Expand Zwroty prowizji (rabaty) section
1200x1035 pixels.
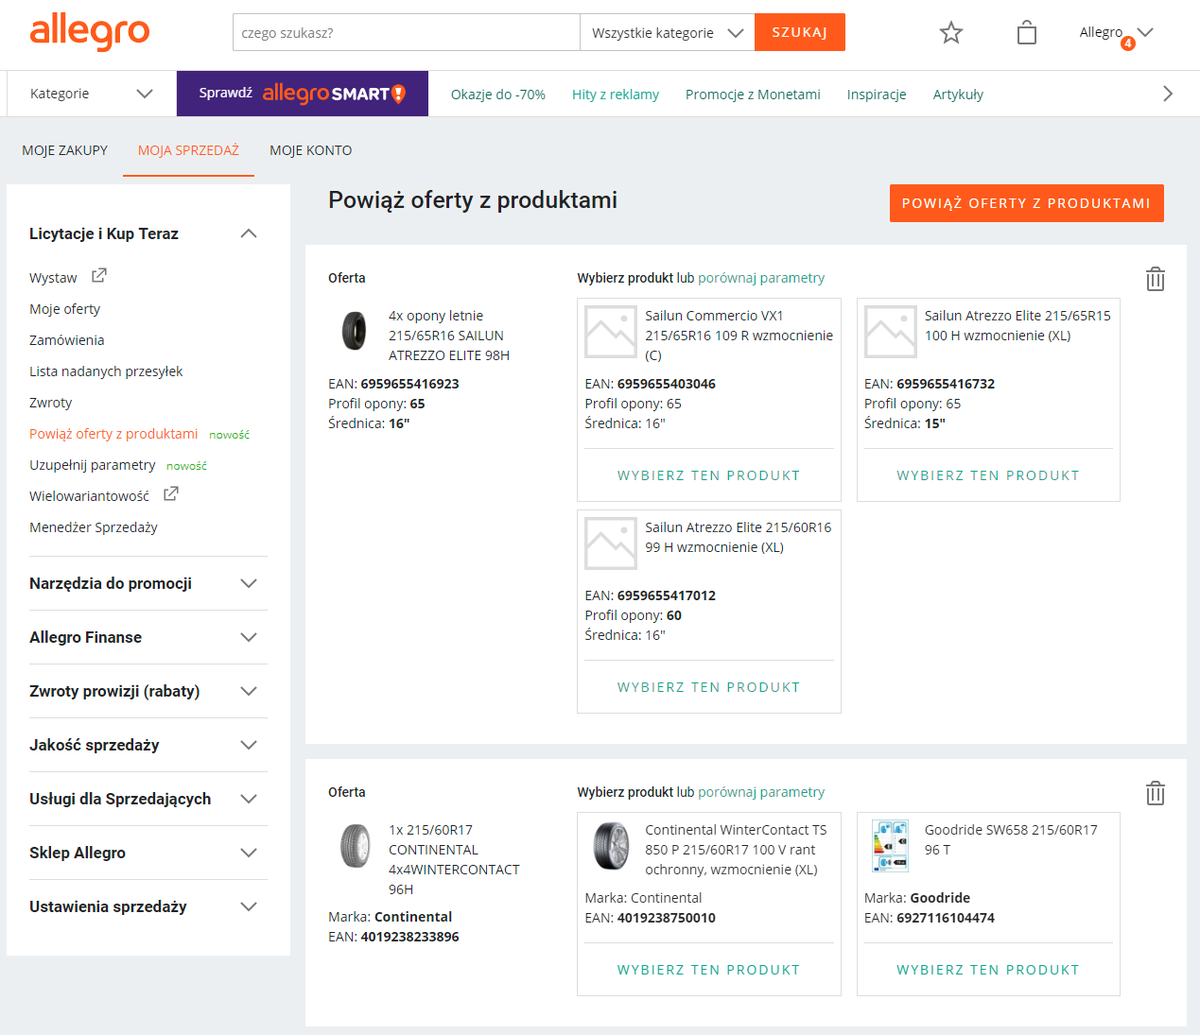point(249,692)
